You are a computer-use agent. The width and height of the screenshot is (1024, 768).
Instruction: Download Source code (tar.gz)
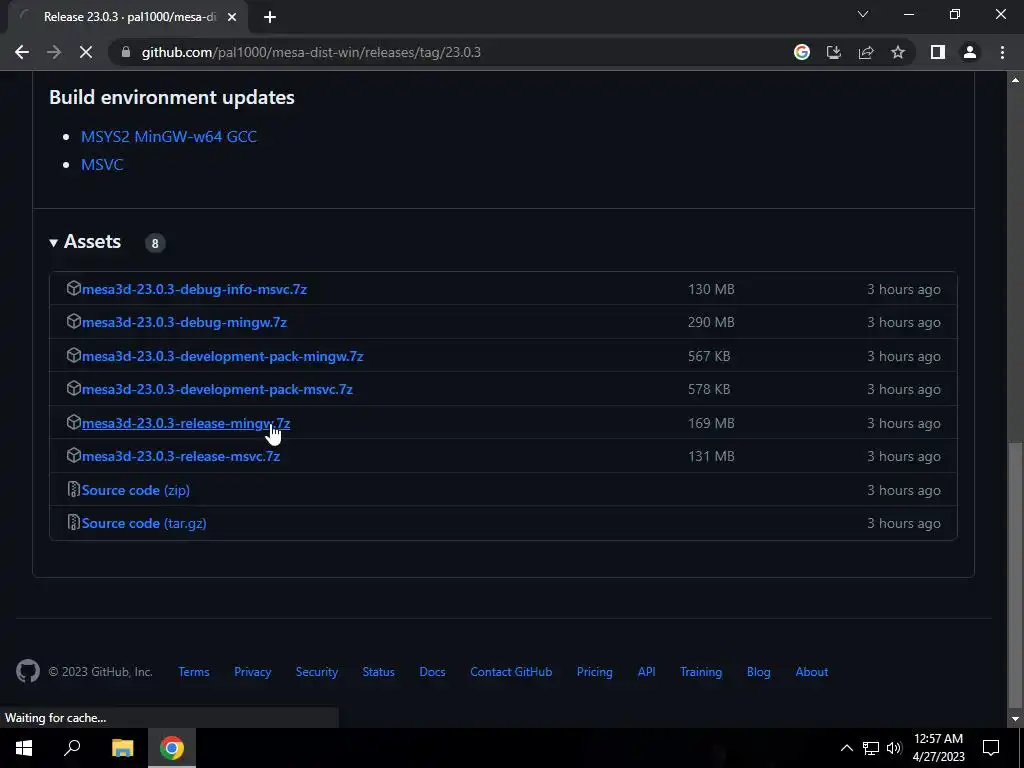coord(144,524)
